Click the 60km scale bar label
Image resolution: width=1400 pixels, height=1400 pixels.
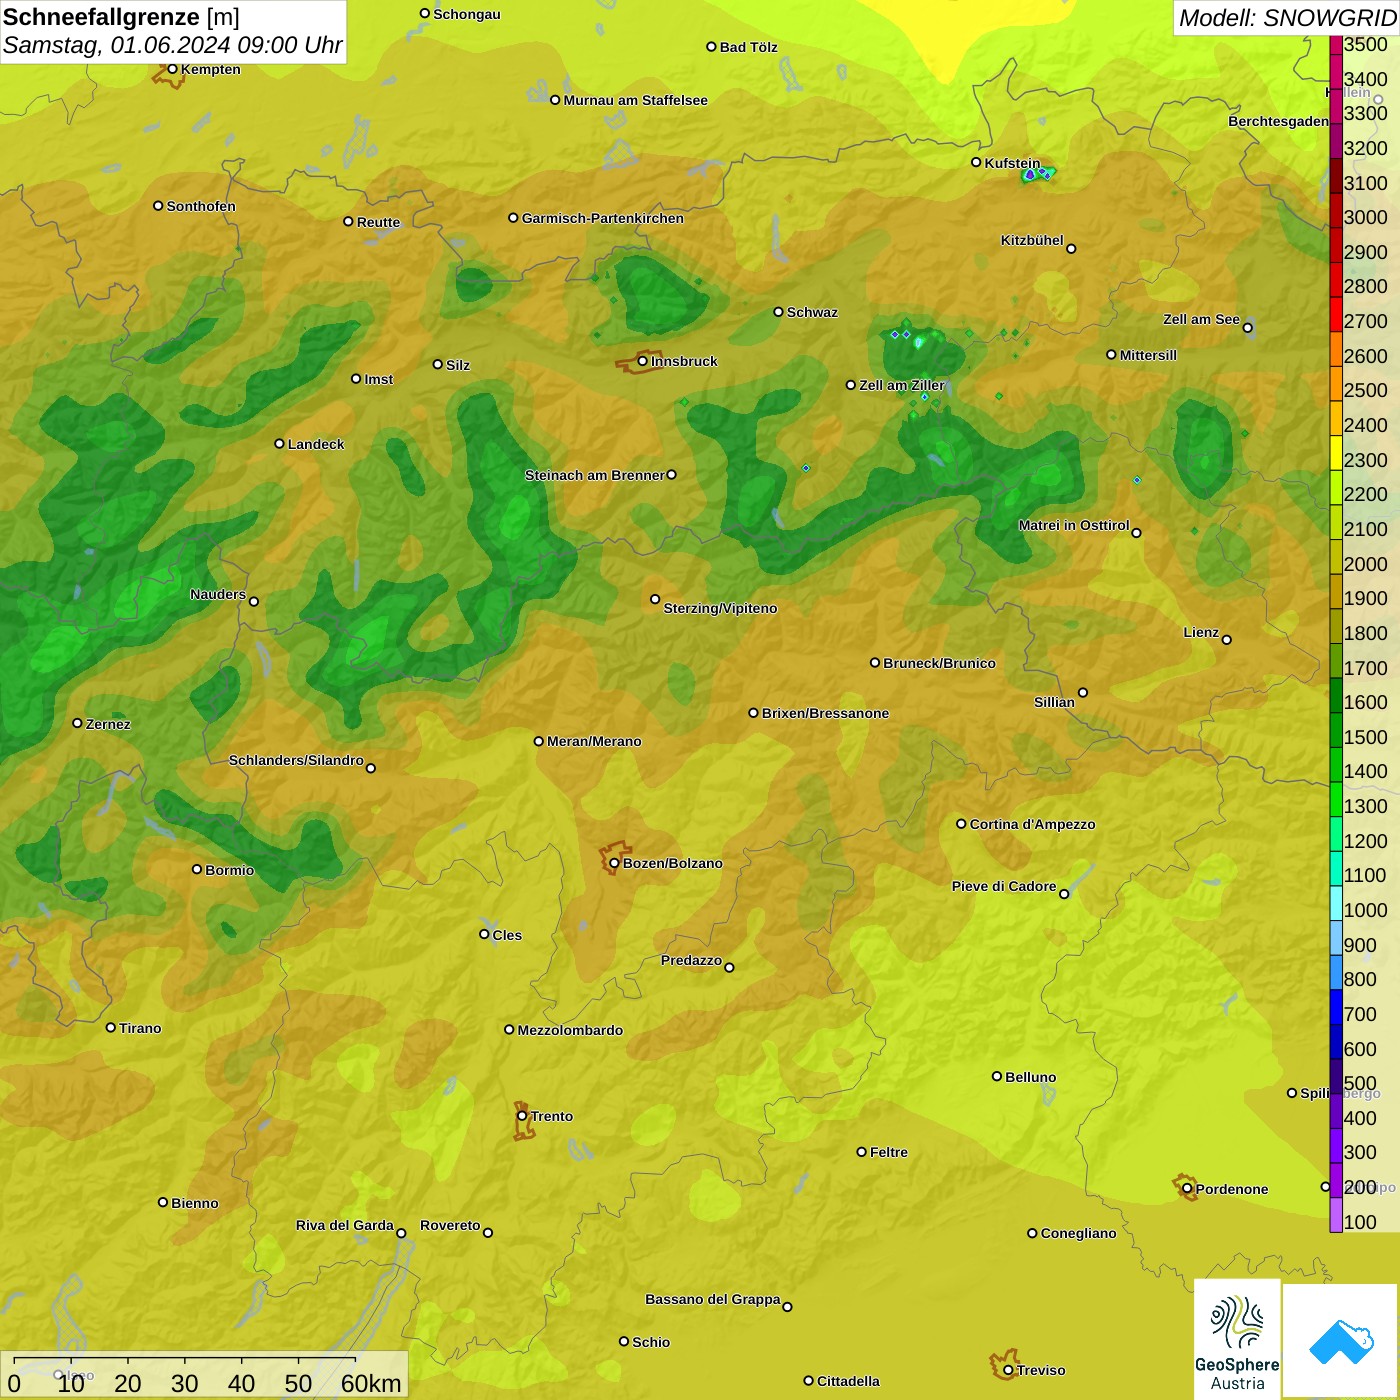[371, 1383]
